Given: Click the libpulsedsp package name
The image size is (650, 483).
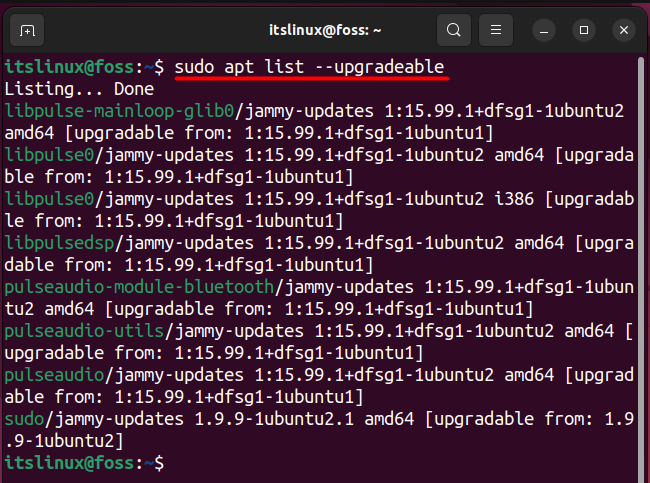Looking at the screenshot, I should click(x=59, y=243).
